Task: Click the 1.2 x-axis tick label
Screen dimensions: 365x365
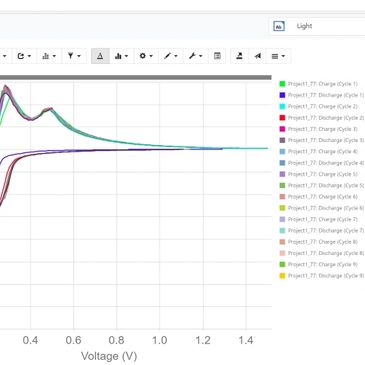Action: click(x=203, y=341)
